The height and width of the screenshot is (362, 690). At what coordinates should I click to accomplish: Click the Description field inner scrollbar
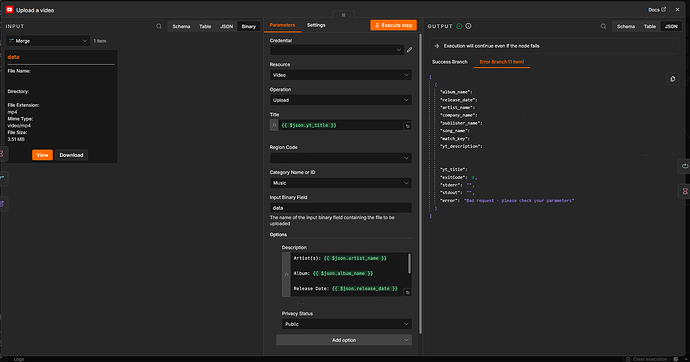(410, 263)
